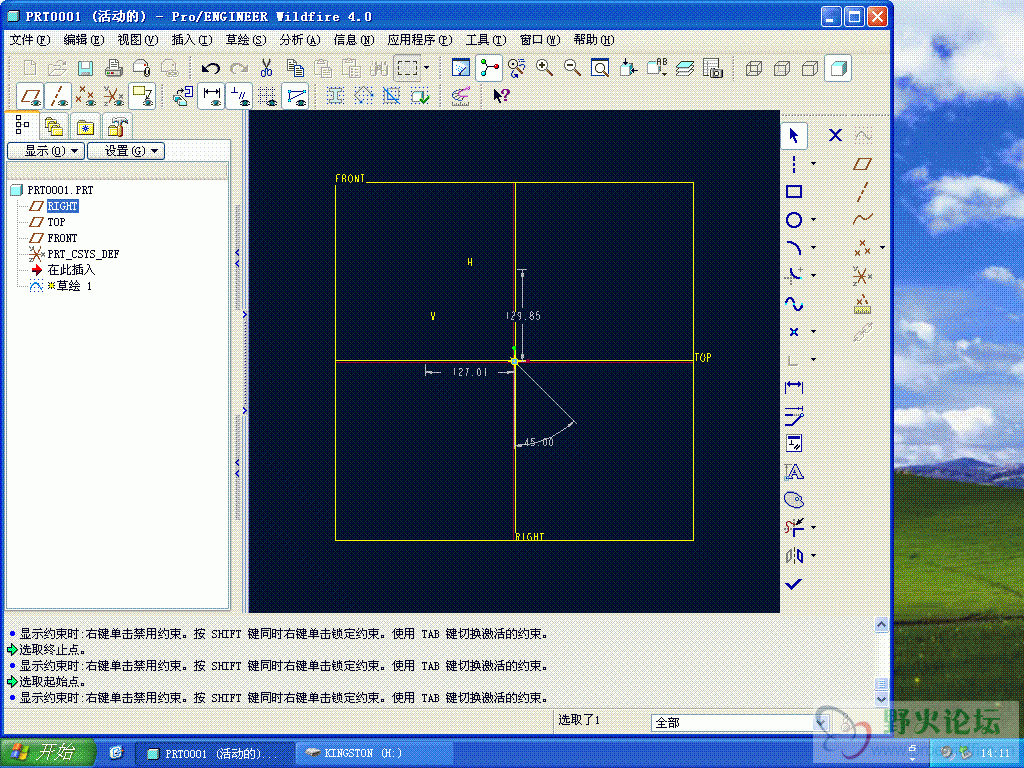Click the 开始 Start button
1024x768 pixels.
tap(46, 753)
